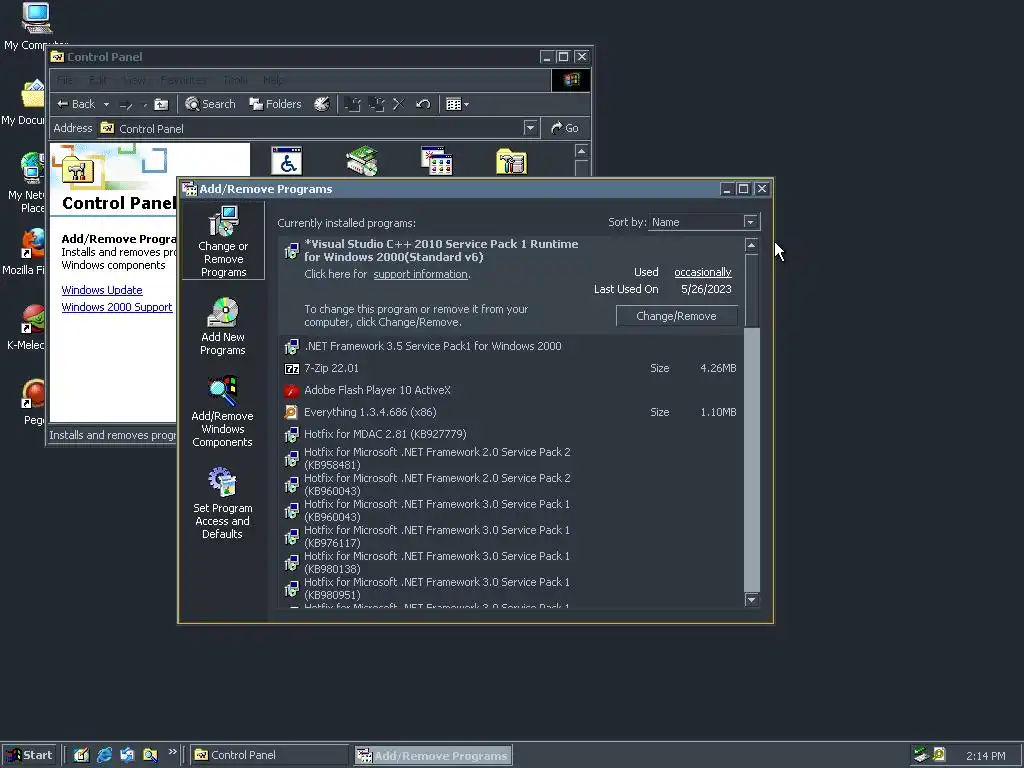
Task: Click the Adobe Flash Player red icon
Action: (291, 391)
